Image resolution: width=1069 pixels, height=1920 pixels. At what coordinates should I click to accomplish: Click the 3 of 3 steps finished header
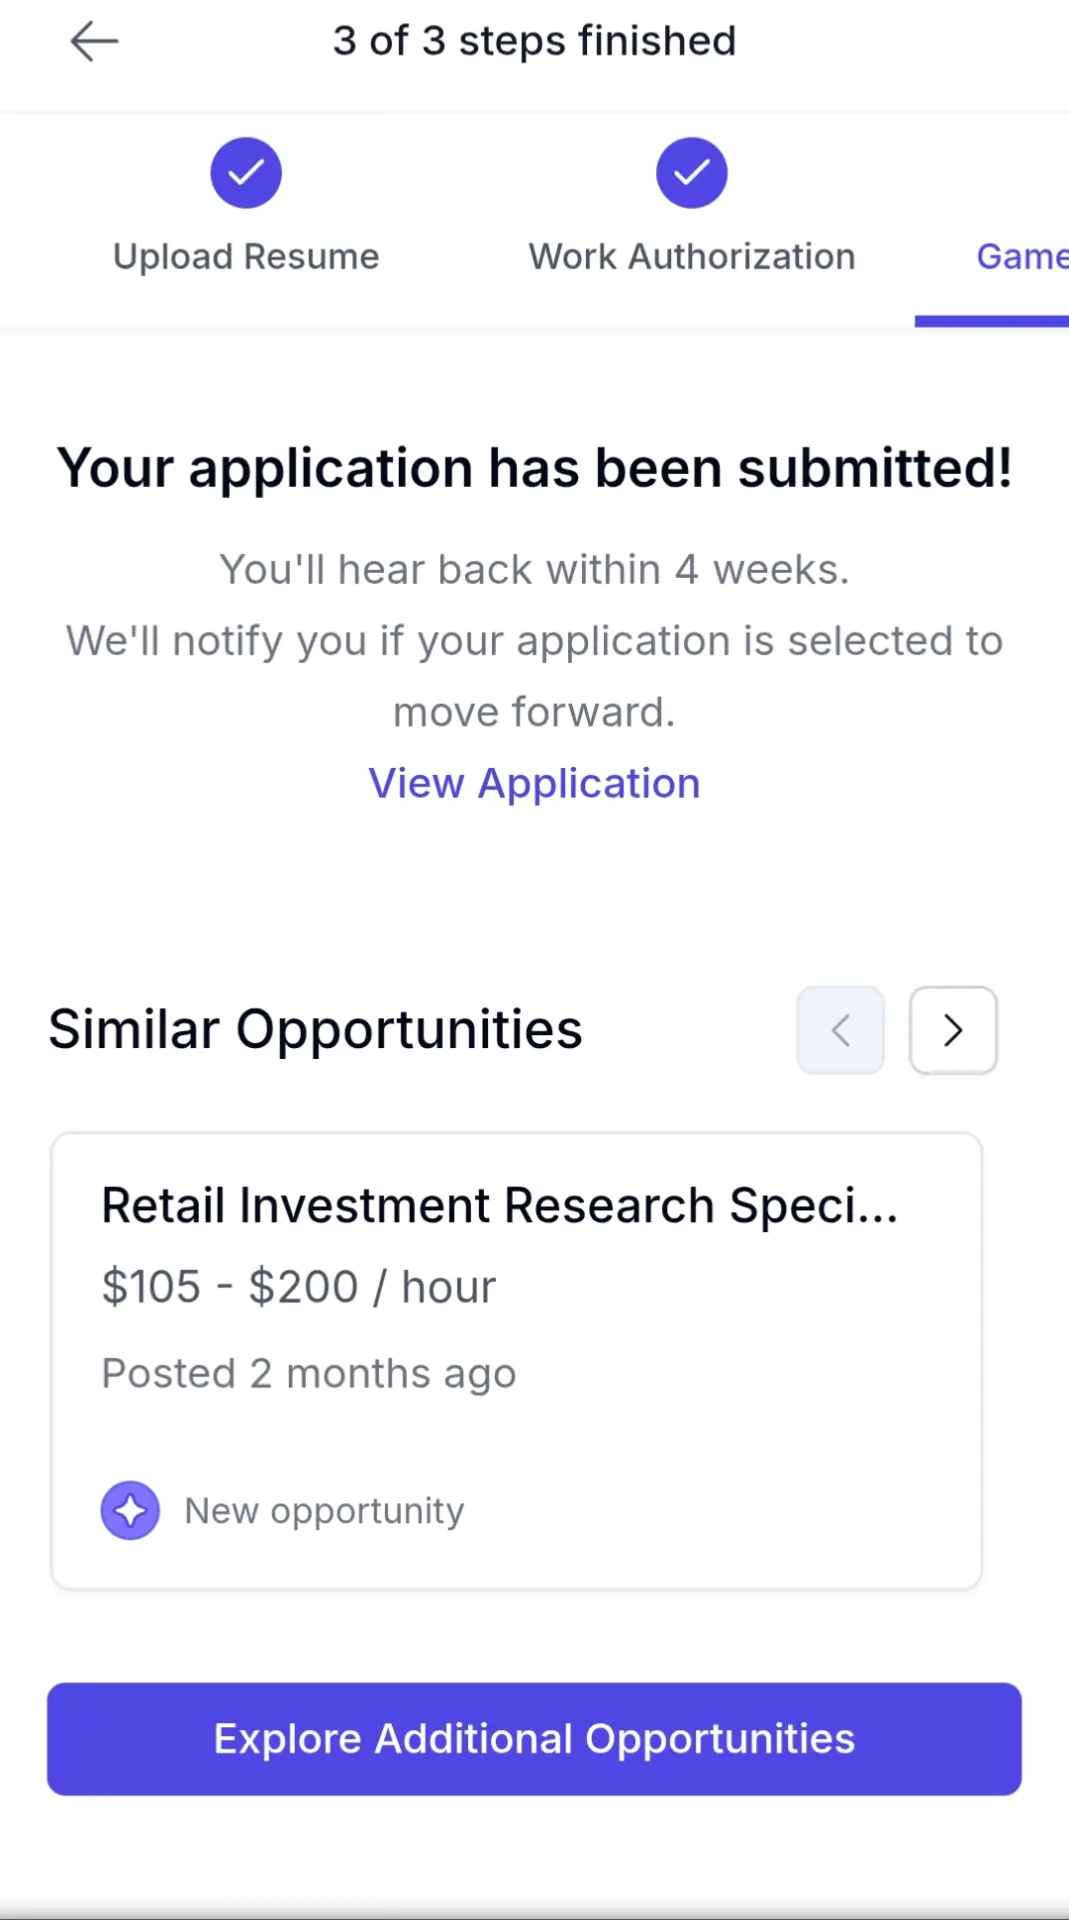coord(535,42)
